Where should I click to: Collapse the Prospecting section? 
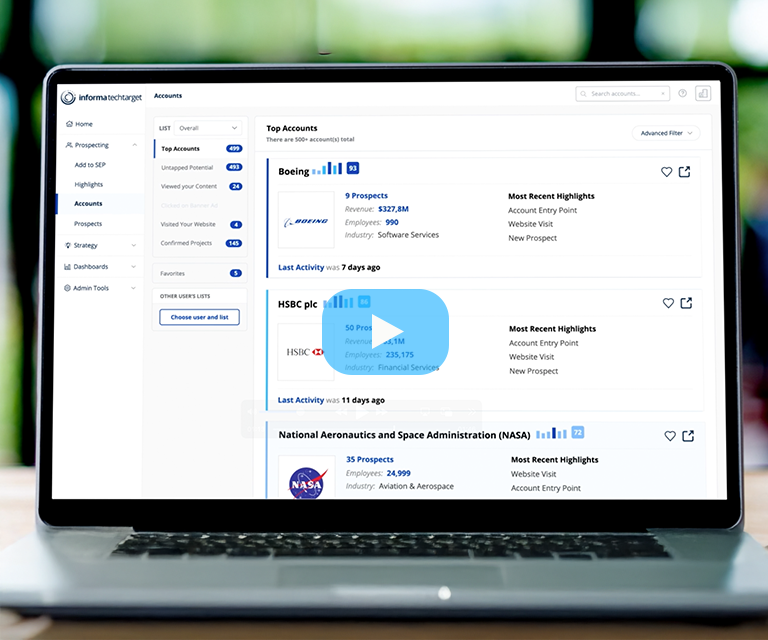(134, 145)
